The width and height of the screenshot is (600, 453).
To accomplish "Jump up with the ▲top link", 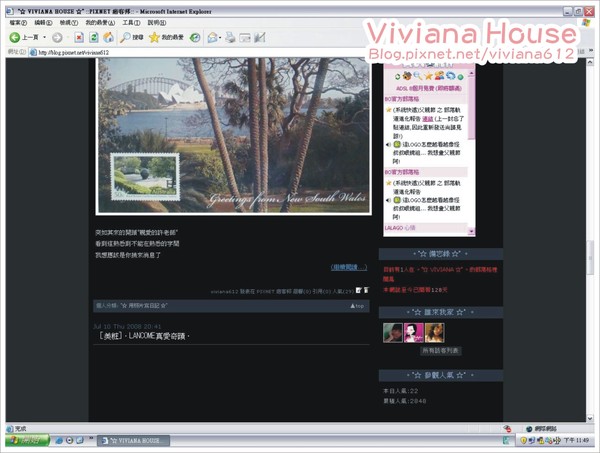I will coord(357,306).
